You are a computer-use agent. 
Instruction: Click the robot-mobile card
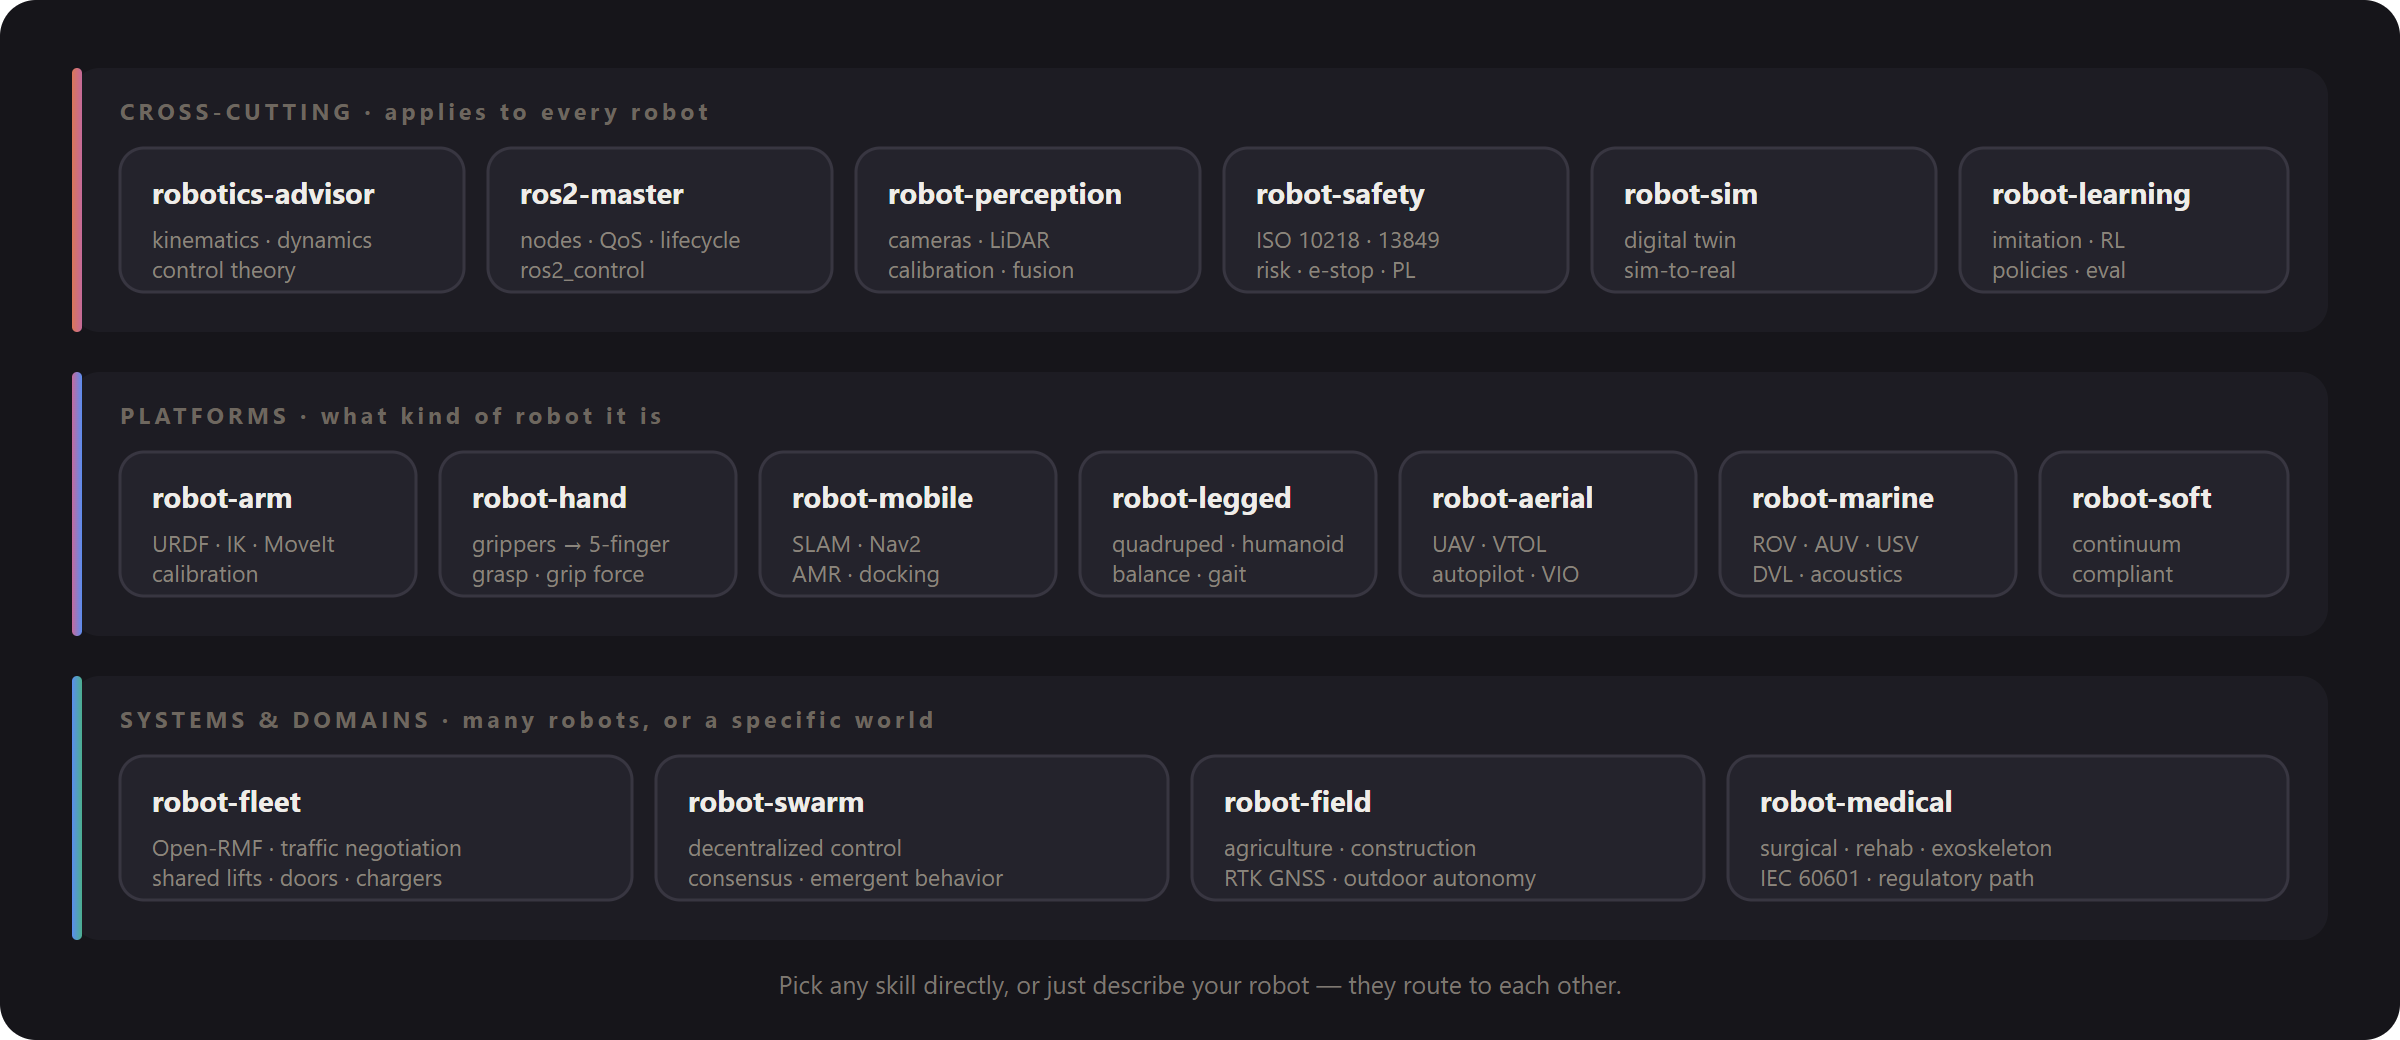pyautogui.click(x=908, y=524)
